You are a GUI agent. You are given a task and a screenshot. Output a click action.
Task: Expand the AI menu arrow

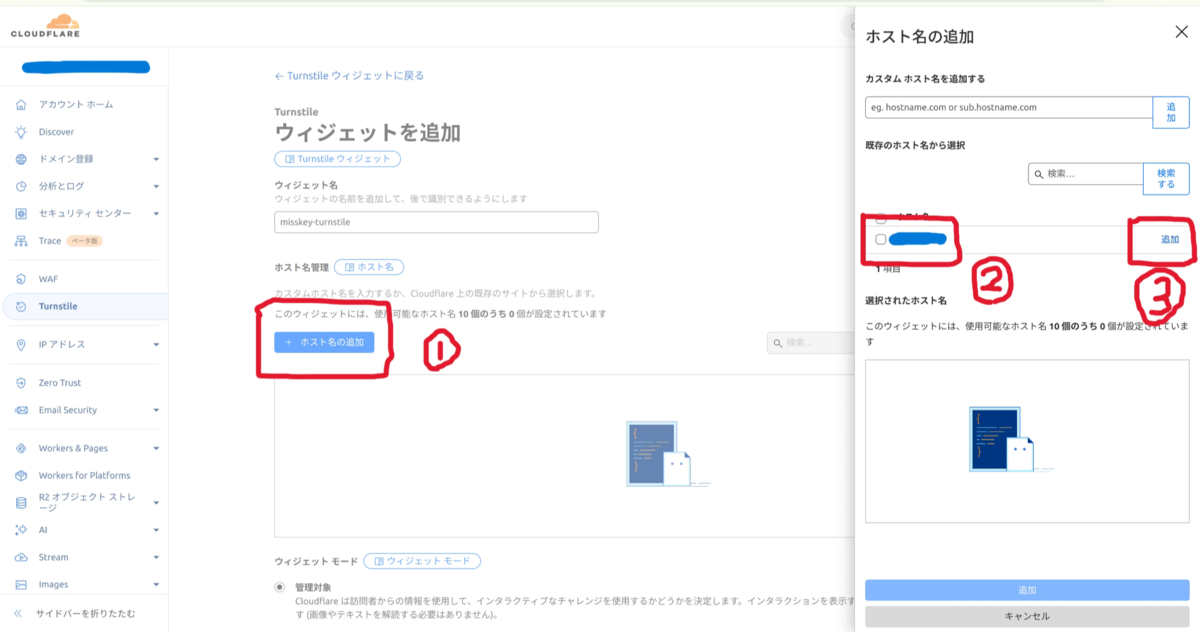(156, 530)
